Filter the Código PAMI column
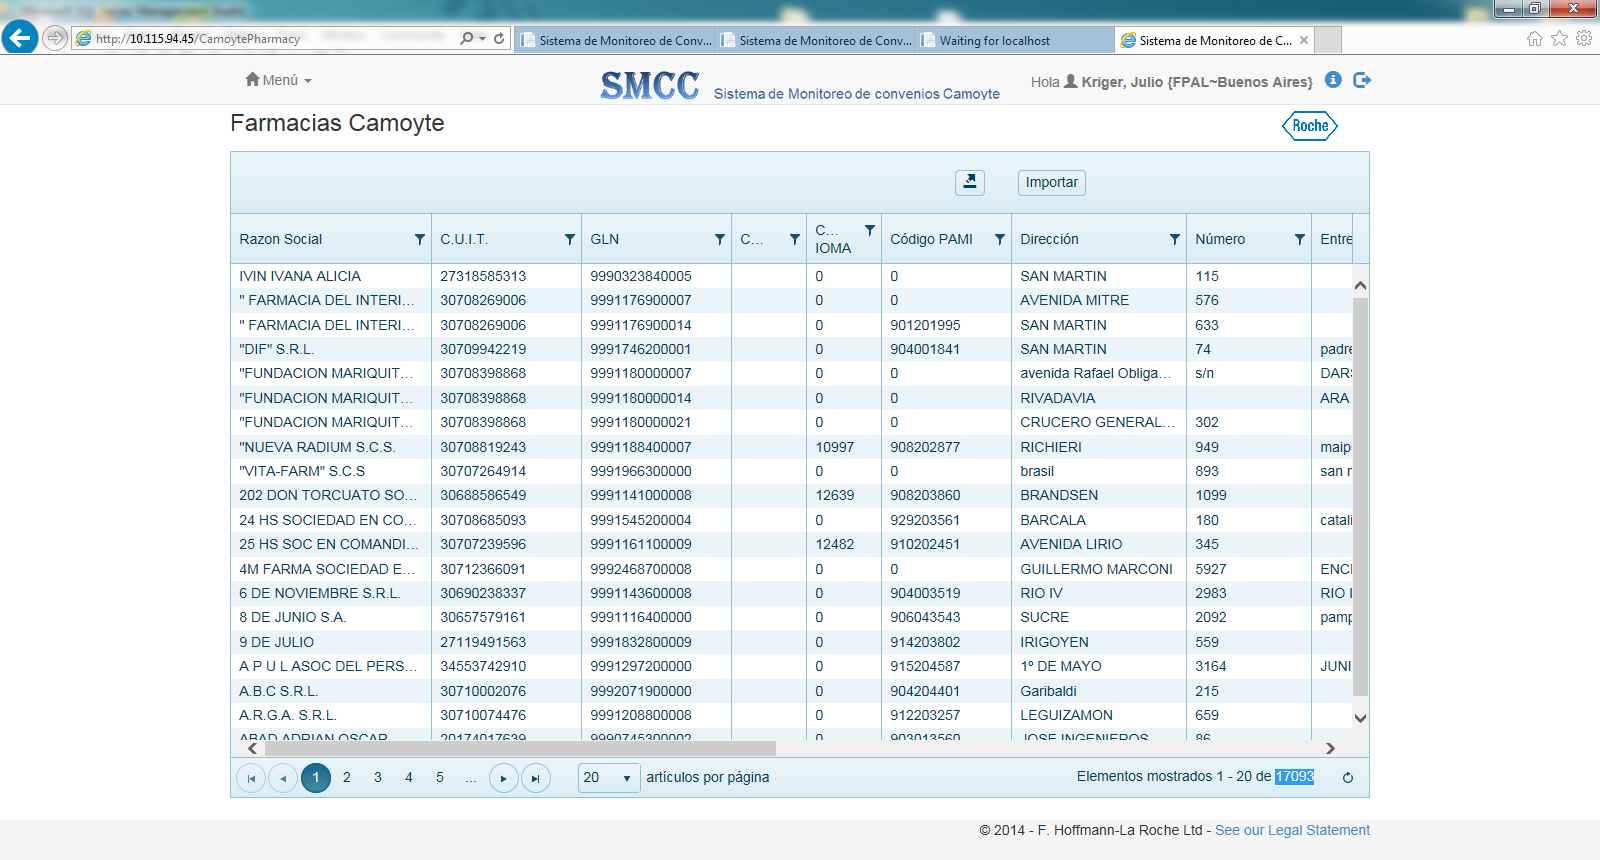Image resolution: width=1600 pixels, height=860 pixels. pos(1000,239)
